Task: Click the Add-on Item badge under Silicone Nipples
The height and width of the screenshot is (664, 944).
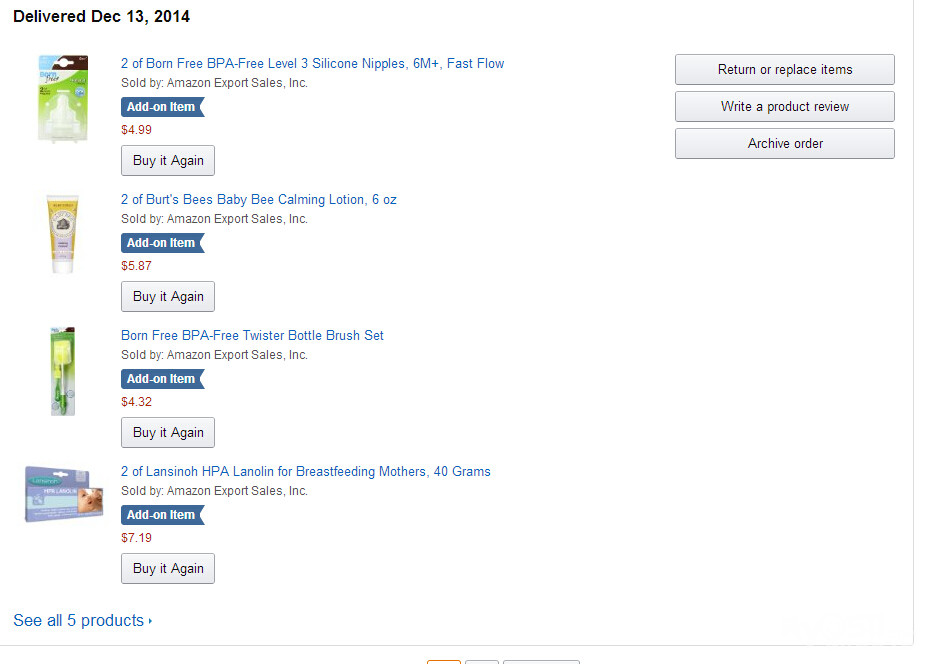Action: point(163,107)
